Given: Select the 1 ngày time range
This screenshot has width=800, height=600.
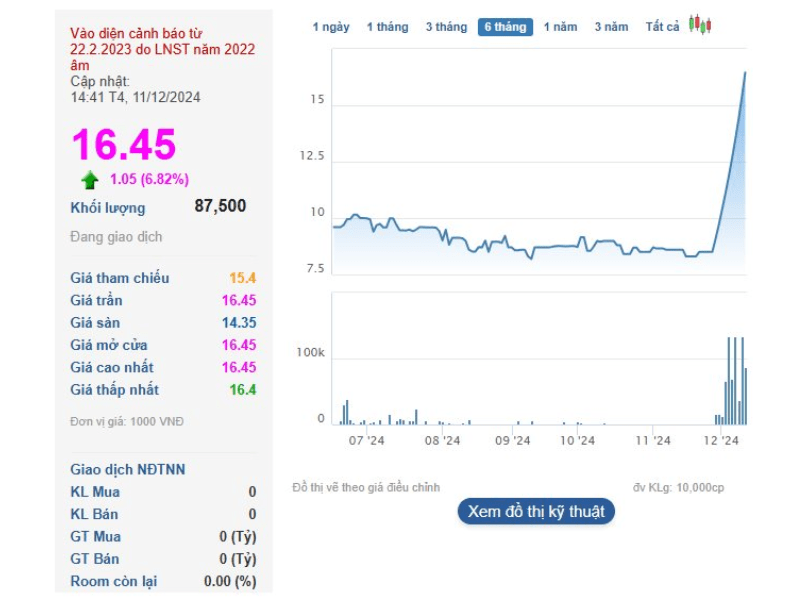Looking at the screenshot, I should click(x=331, y=27).
